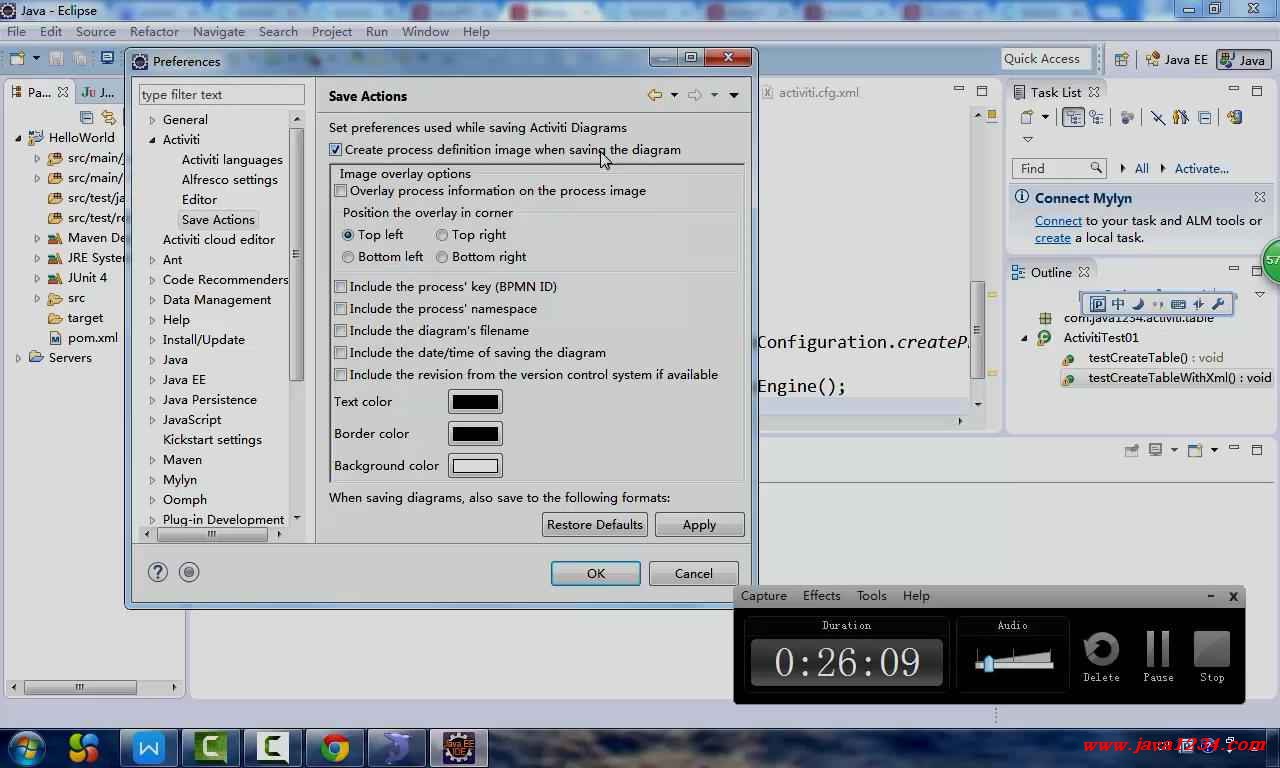Expand the Java EE preferences node

(x=153, y=380)
